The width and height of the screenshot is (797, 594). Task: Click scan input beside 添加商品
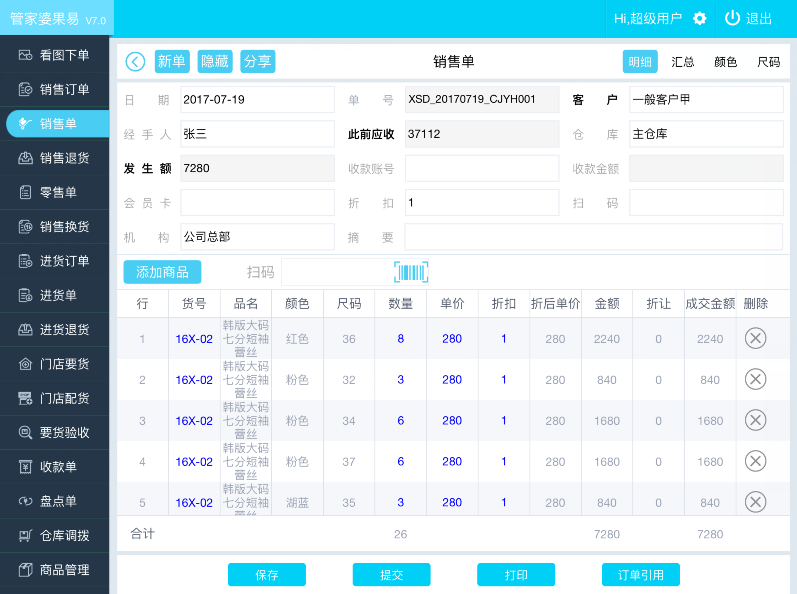click(x=355, y=272)
